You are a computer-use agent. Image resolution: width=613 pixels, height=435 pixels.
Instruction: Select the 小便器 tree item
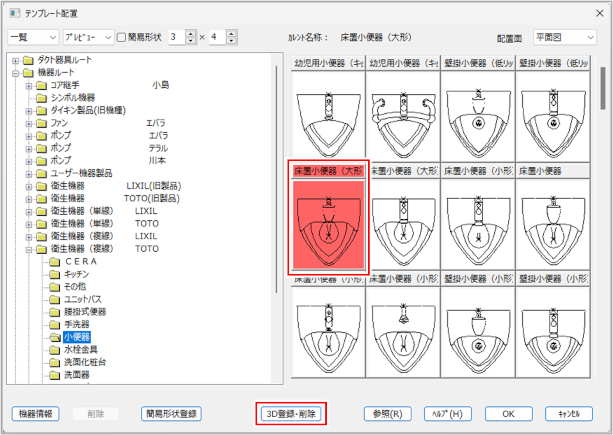click(x=77, y=338)
